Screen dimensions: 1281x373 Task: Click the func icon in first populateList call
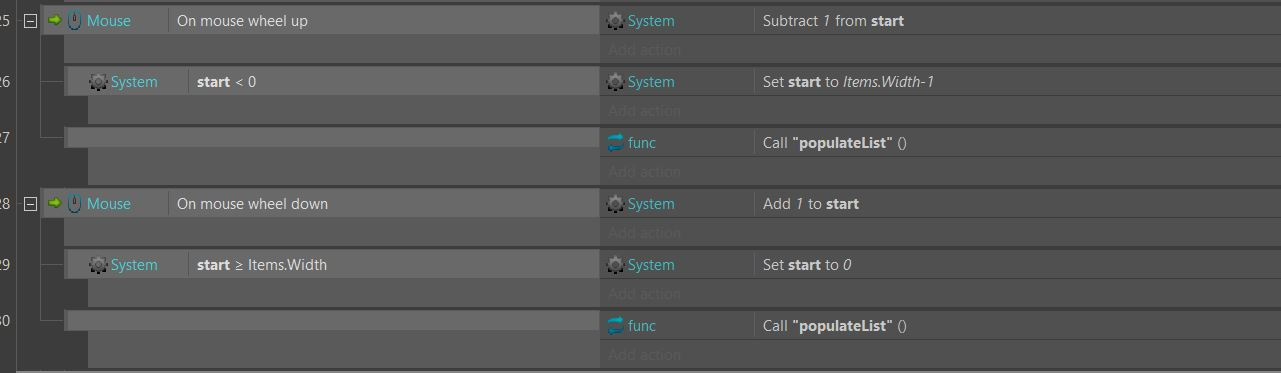tap(616, 143)
